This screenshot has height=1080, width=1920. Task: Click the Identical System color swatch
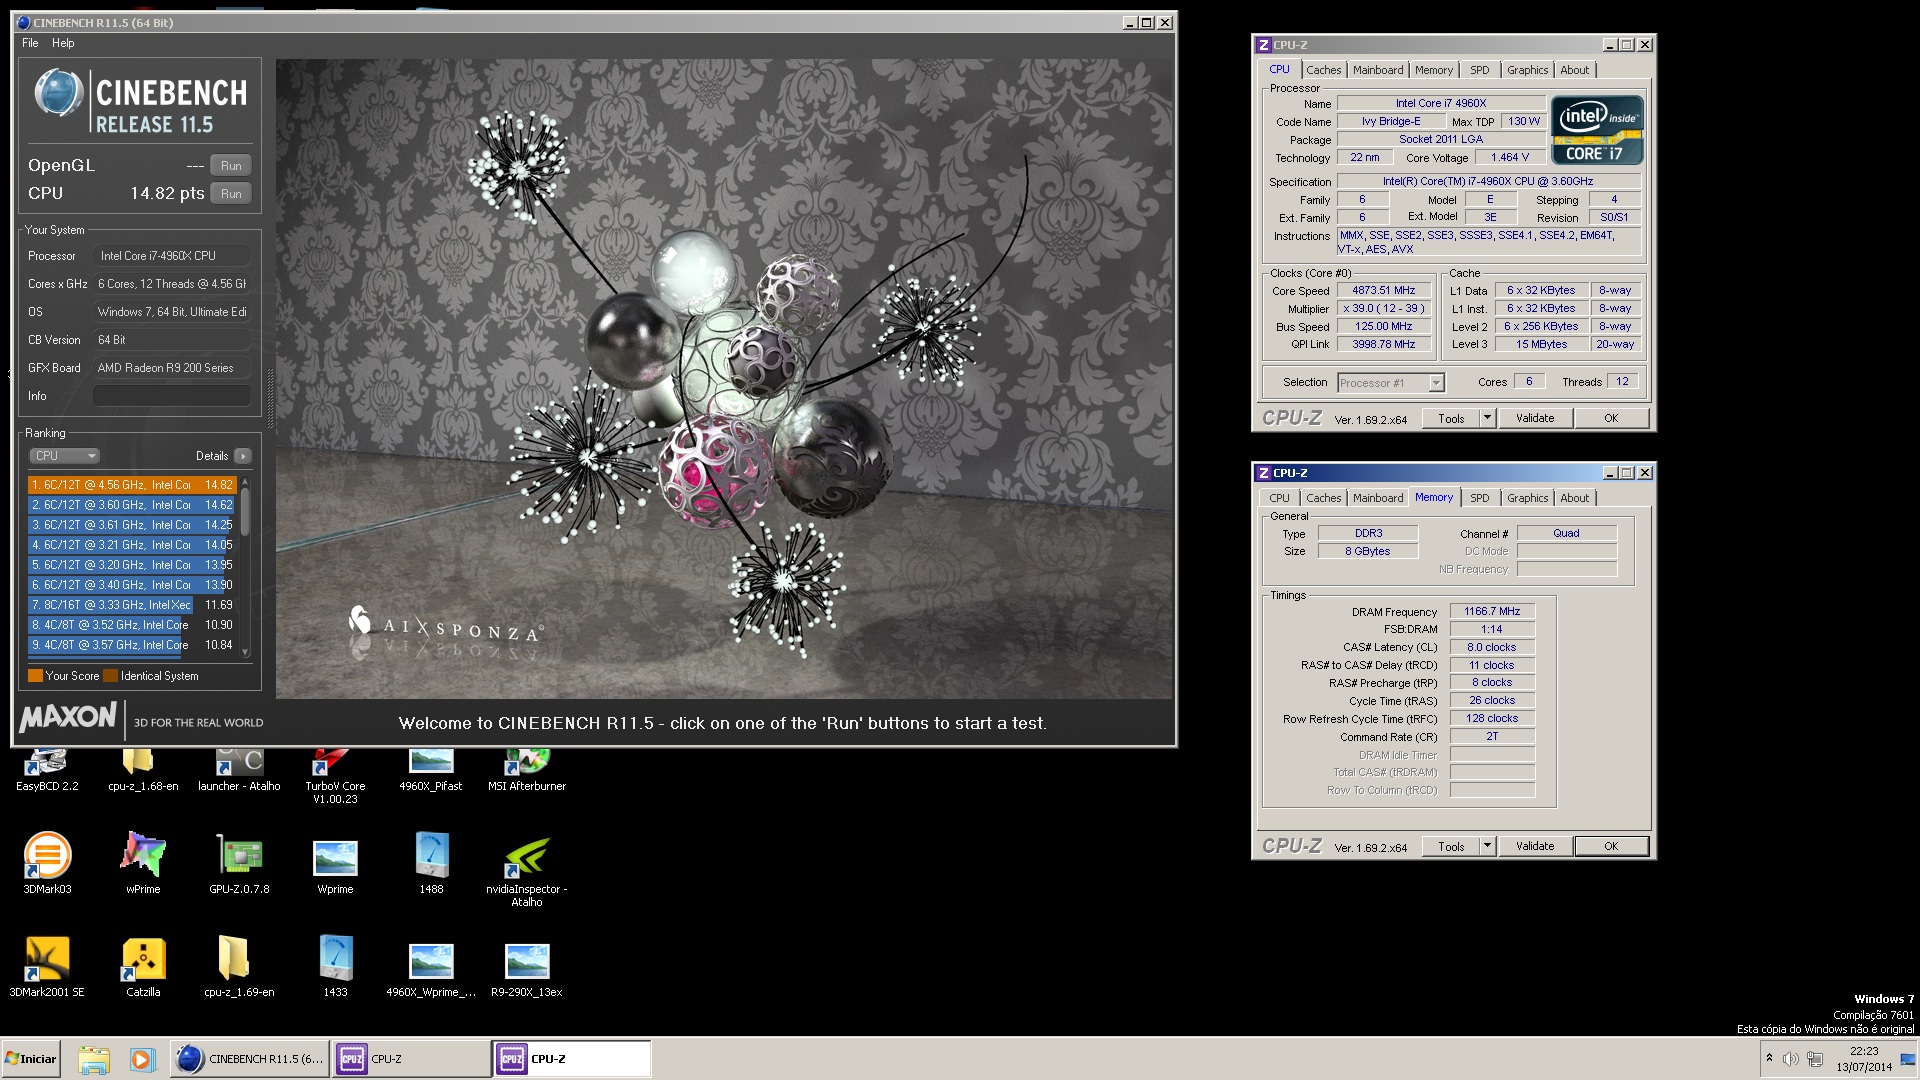pos(111,676)
